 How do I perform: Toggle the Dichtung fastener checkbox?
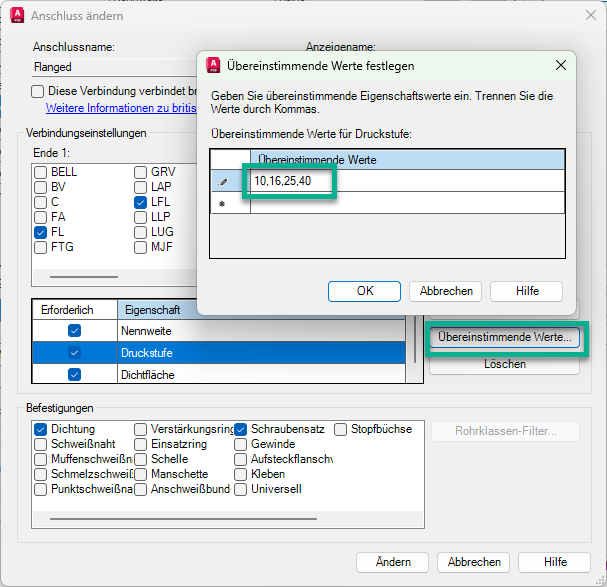click(41, 429)
